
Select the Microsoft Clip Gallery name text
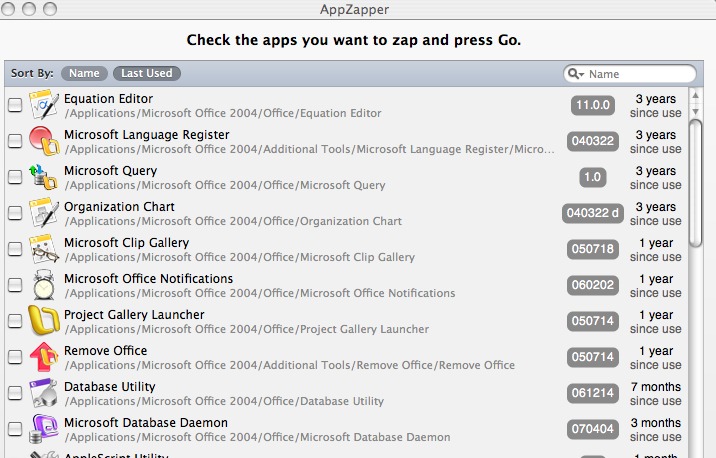[126, 243]
